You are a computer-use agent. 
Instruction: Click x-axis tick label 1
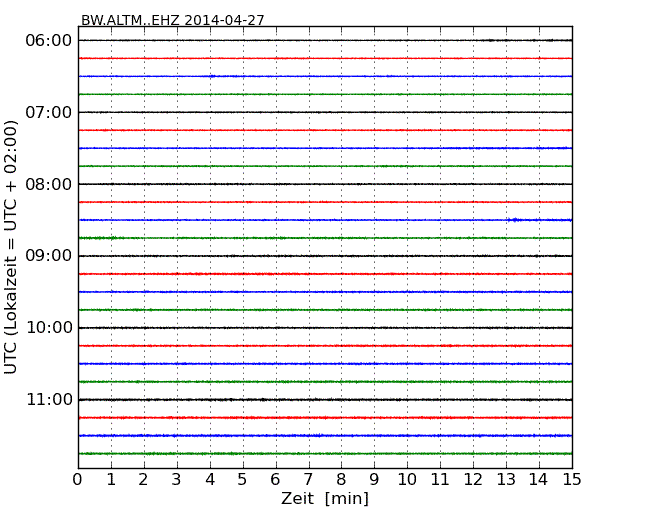(x=111, y=479)
